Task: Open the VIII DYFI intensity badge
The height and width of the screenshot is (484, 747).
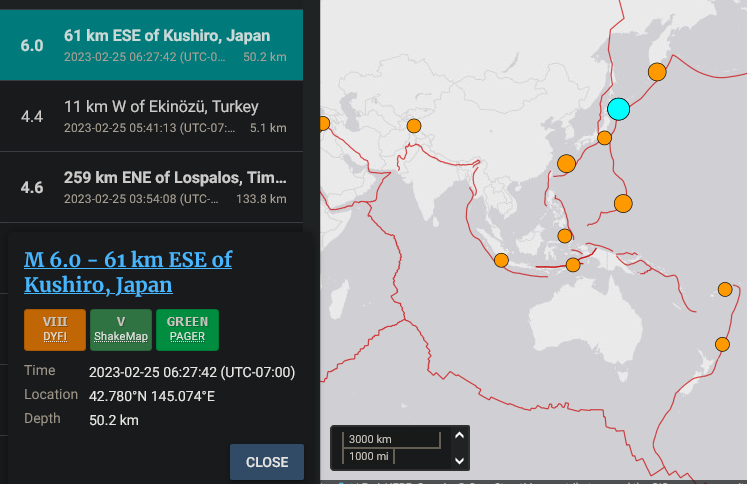Action: pyautogui.click(x=55, y=330)
